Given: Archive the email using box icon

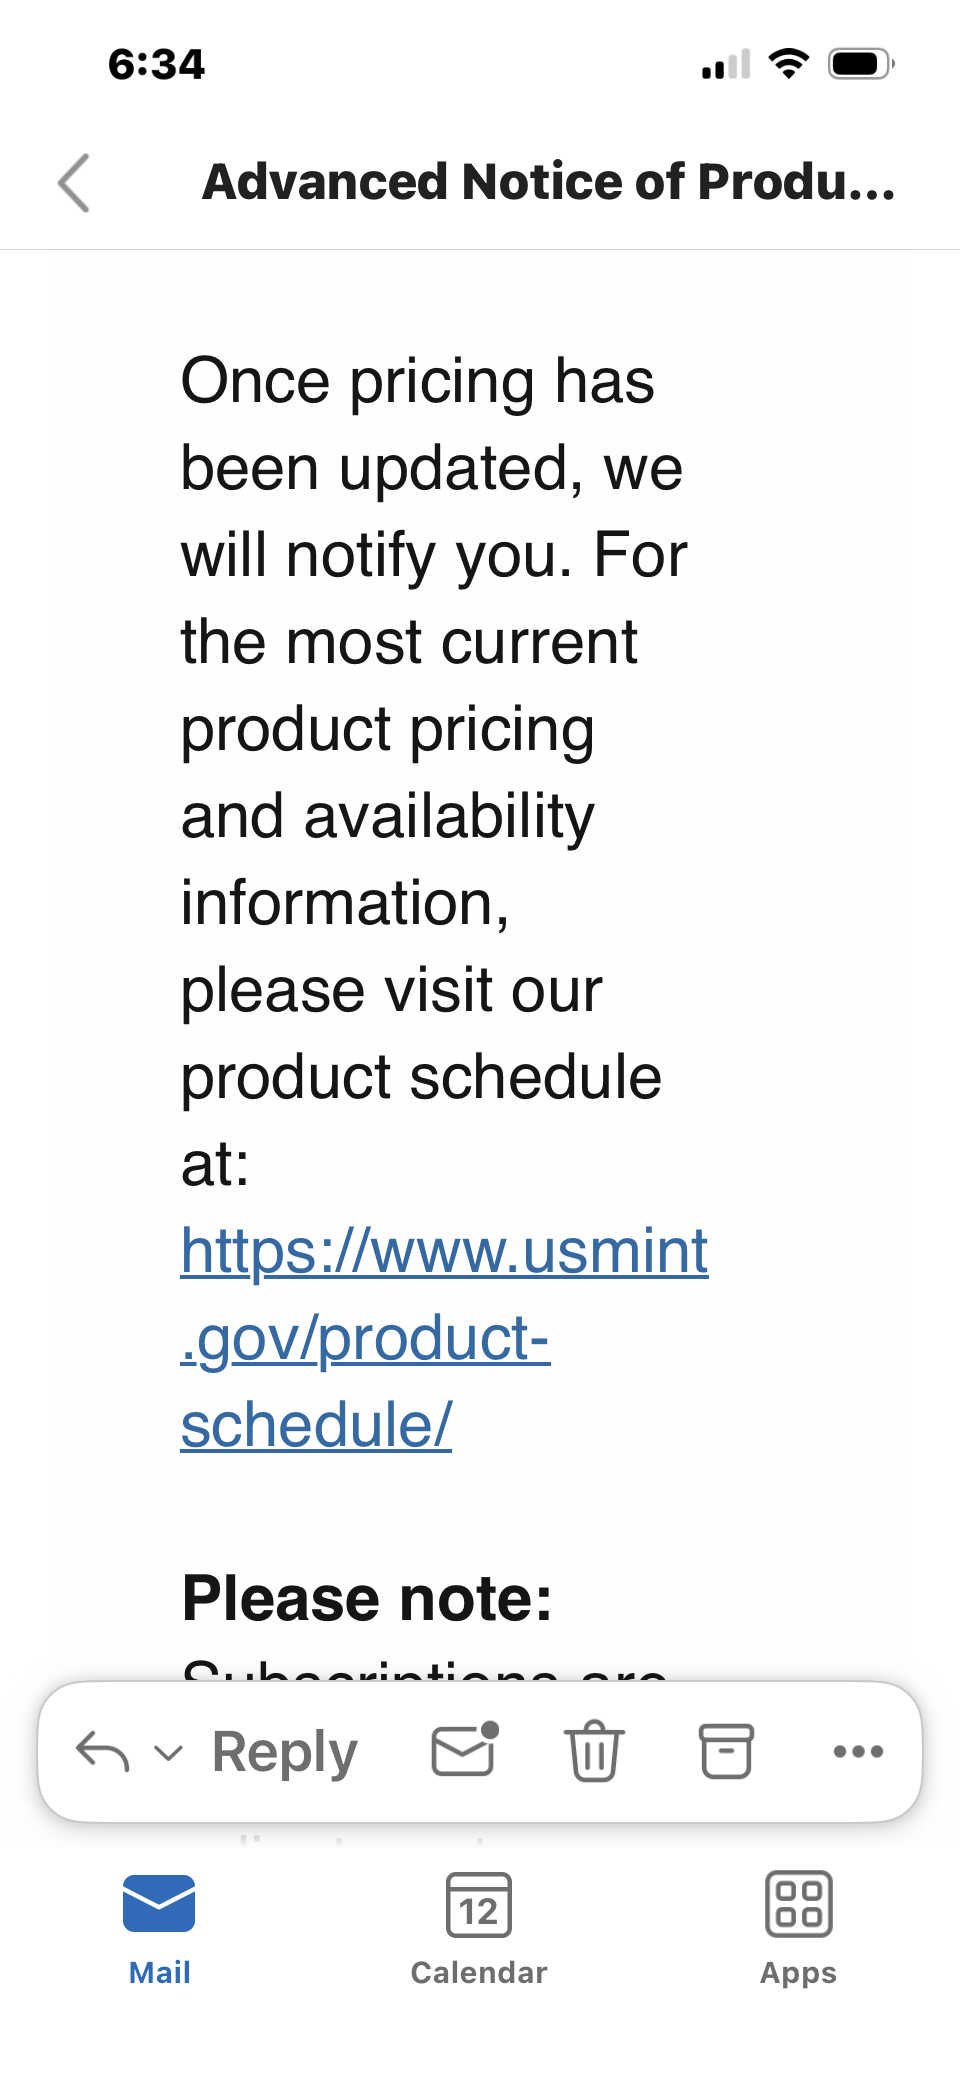Looking at the screenshot, I should click(726, 1750).
